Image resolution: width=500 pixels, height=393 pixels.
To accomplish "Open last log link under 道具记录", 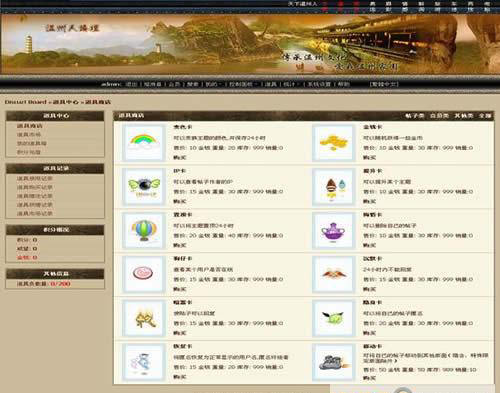I will pyautogui.click(x=35, y=213).
